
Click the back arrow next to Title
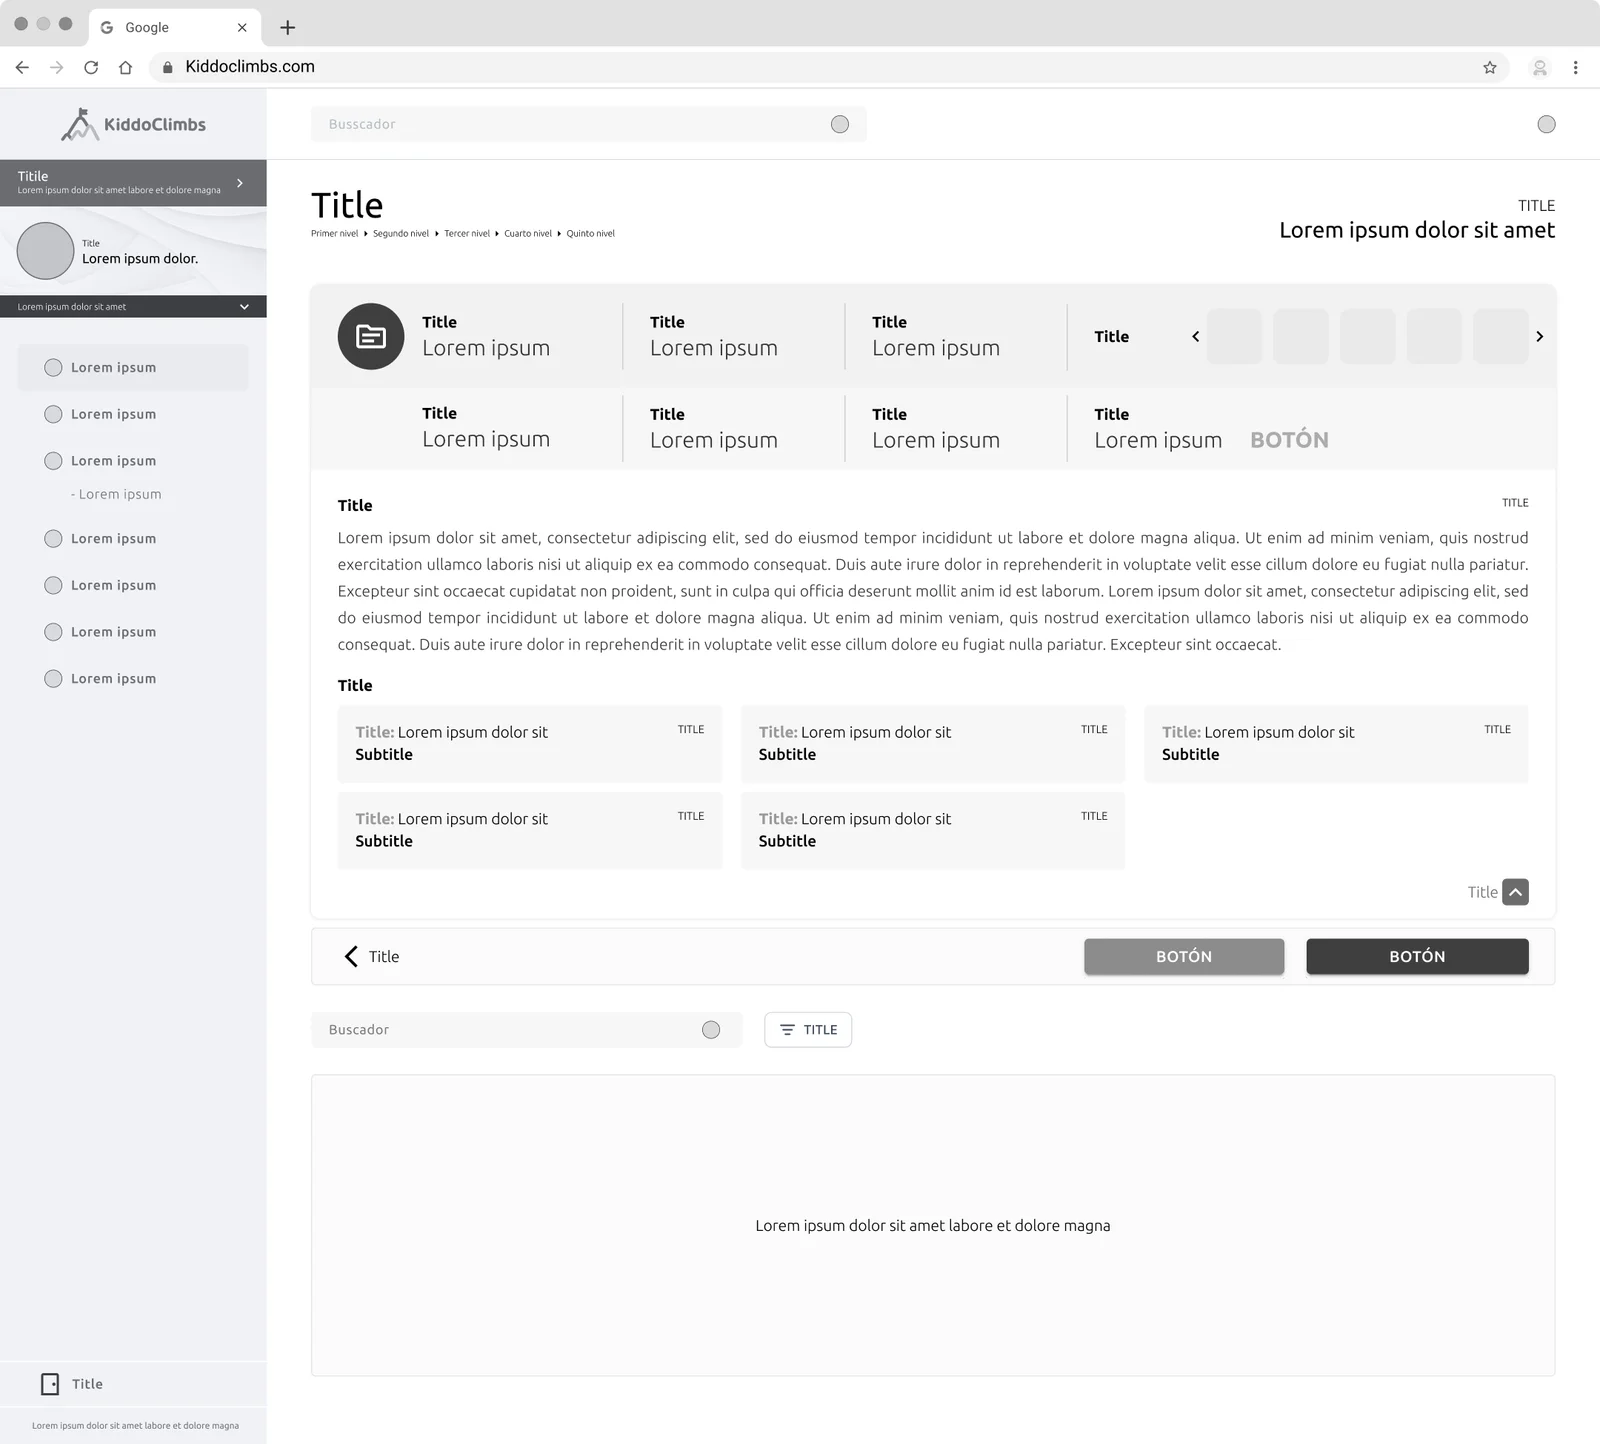pyautogui.click(x=351, y=956)
